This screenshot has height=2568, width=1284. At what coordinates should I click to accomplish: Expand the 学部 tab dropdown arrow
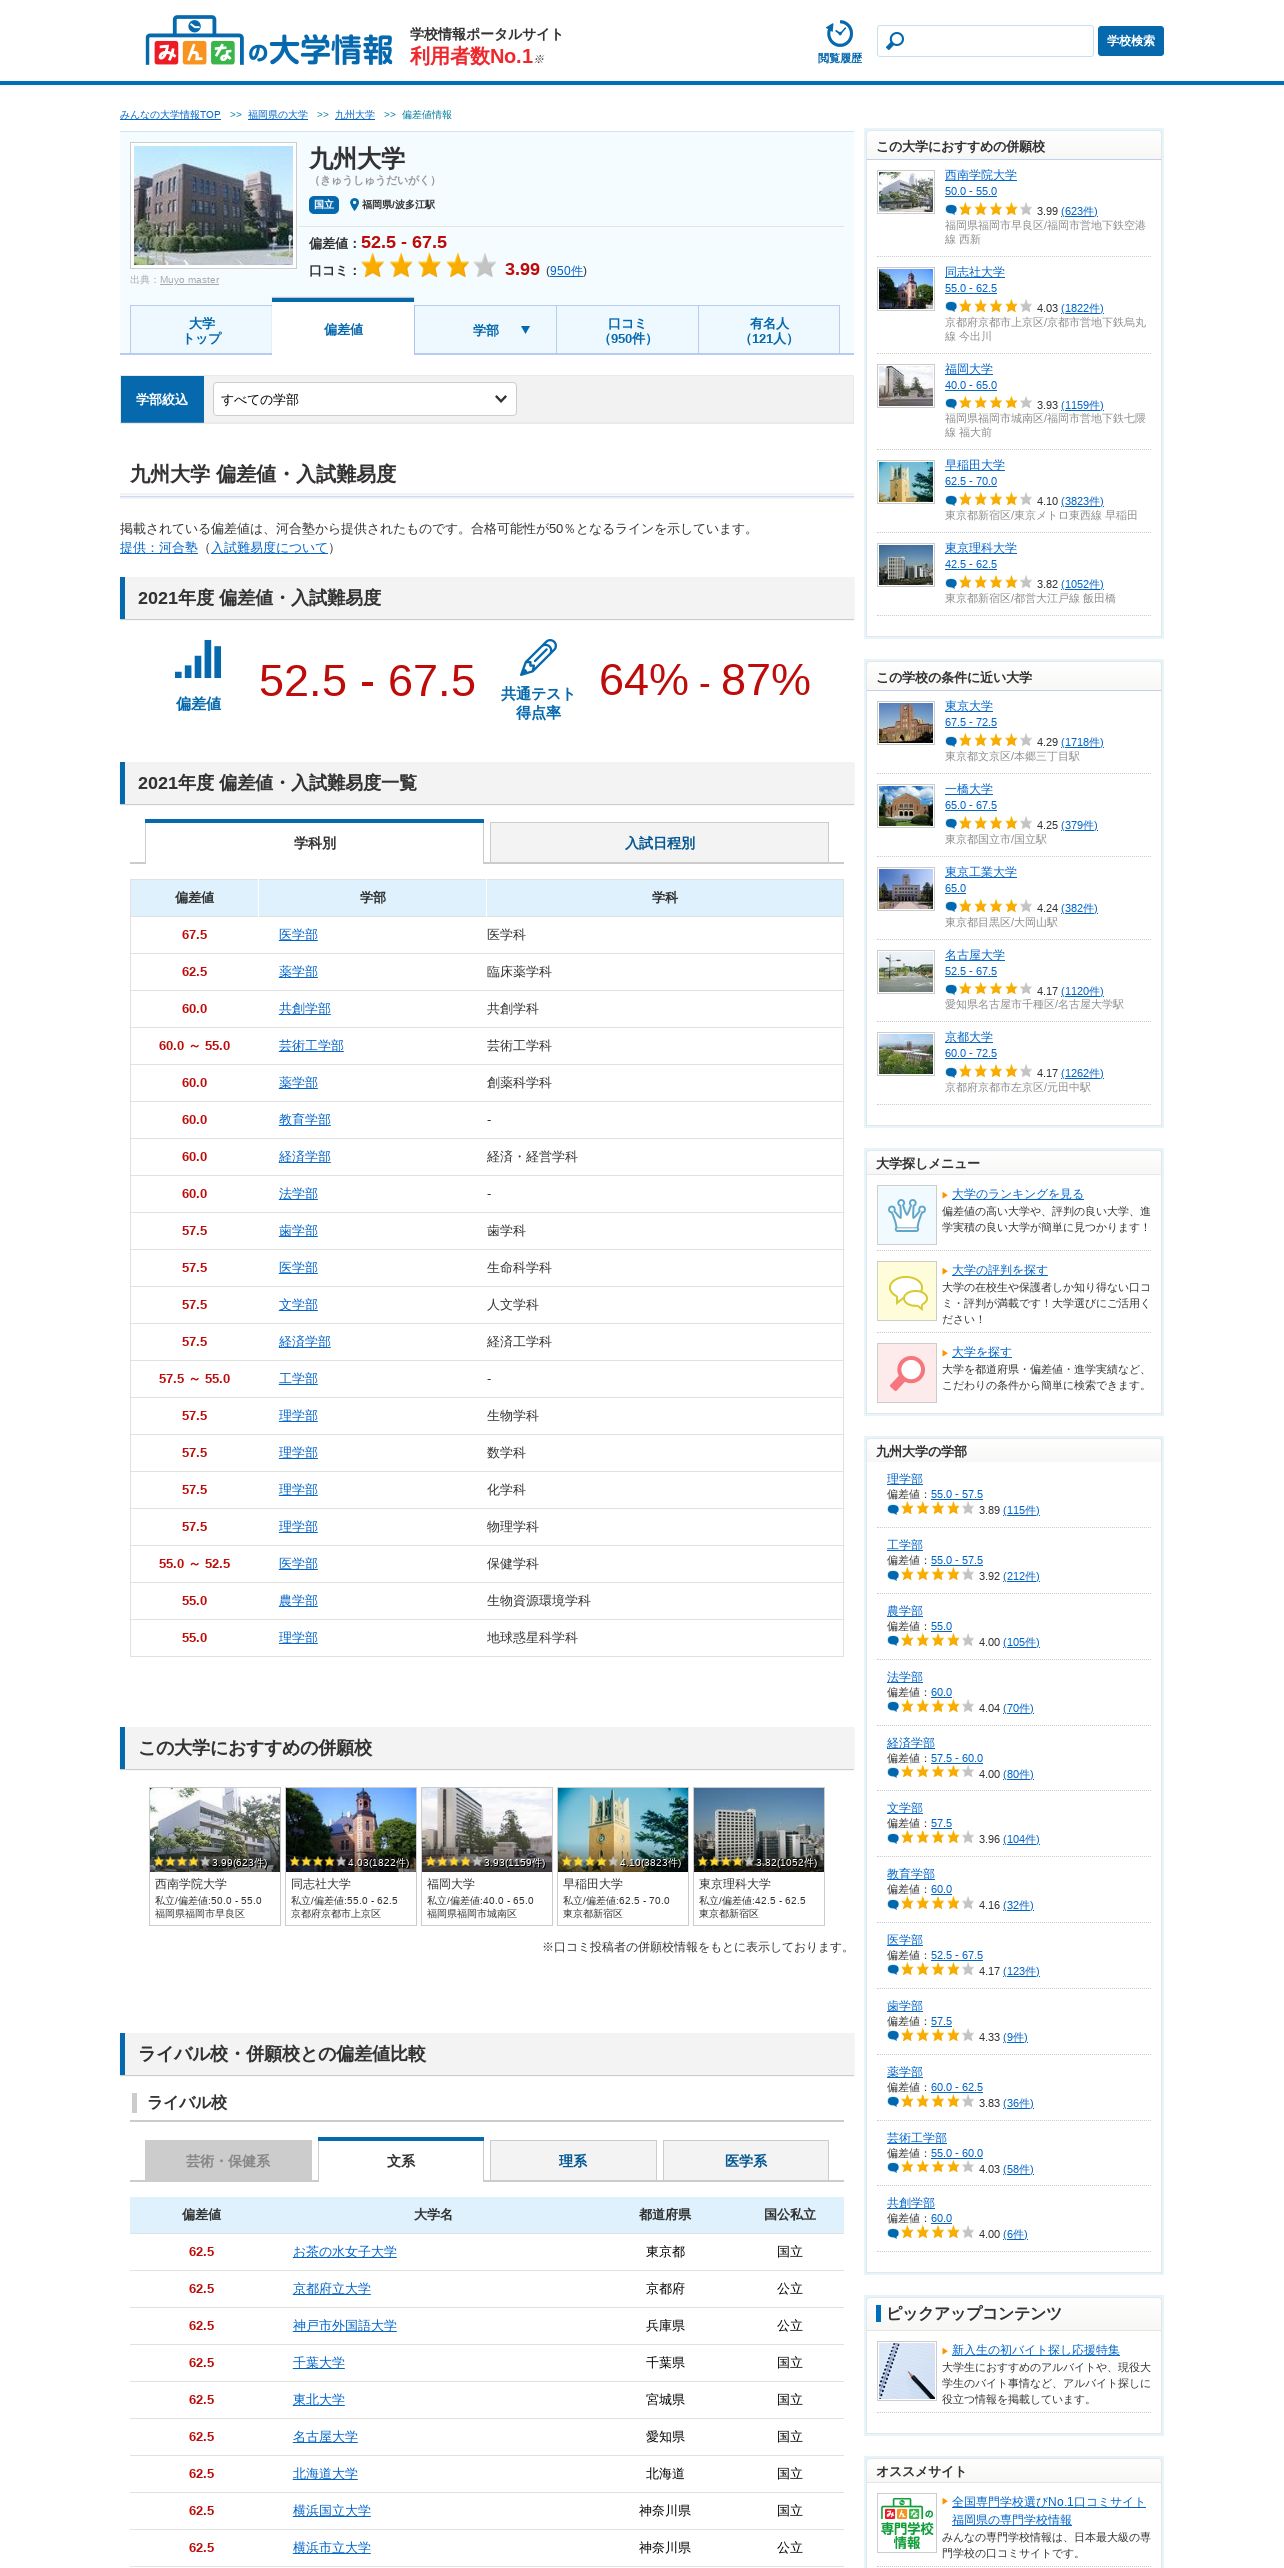click(x=525, y=330)
